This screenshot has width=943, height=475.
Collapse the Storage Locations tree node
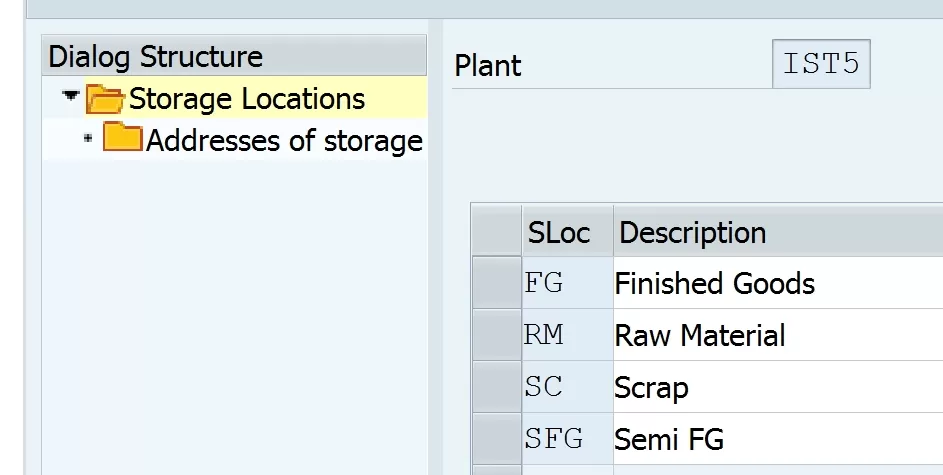point(71,96)
